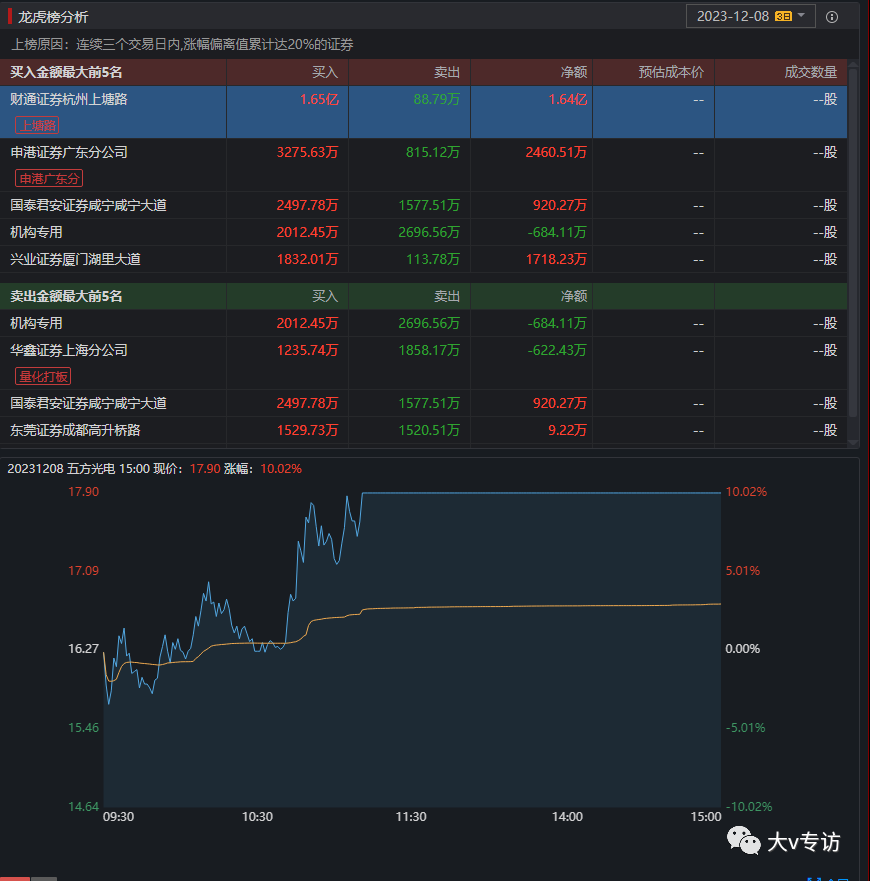Click the 龙虎榜分析 title
Viewport: 870px width, 881px height.
(53, 17)
